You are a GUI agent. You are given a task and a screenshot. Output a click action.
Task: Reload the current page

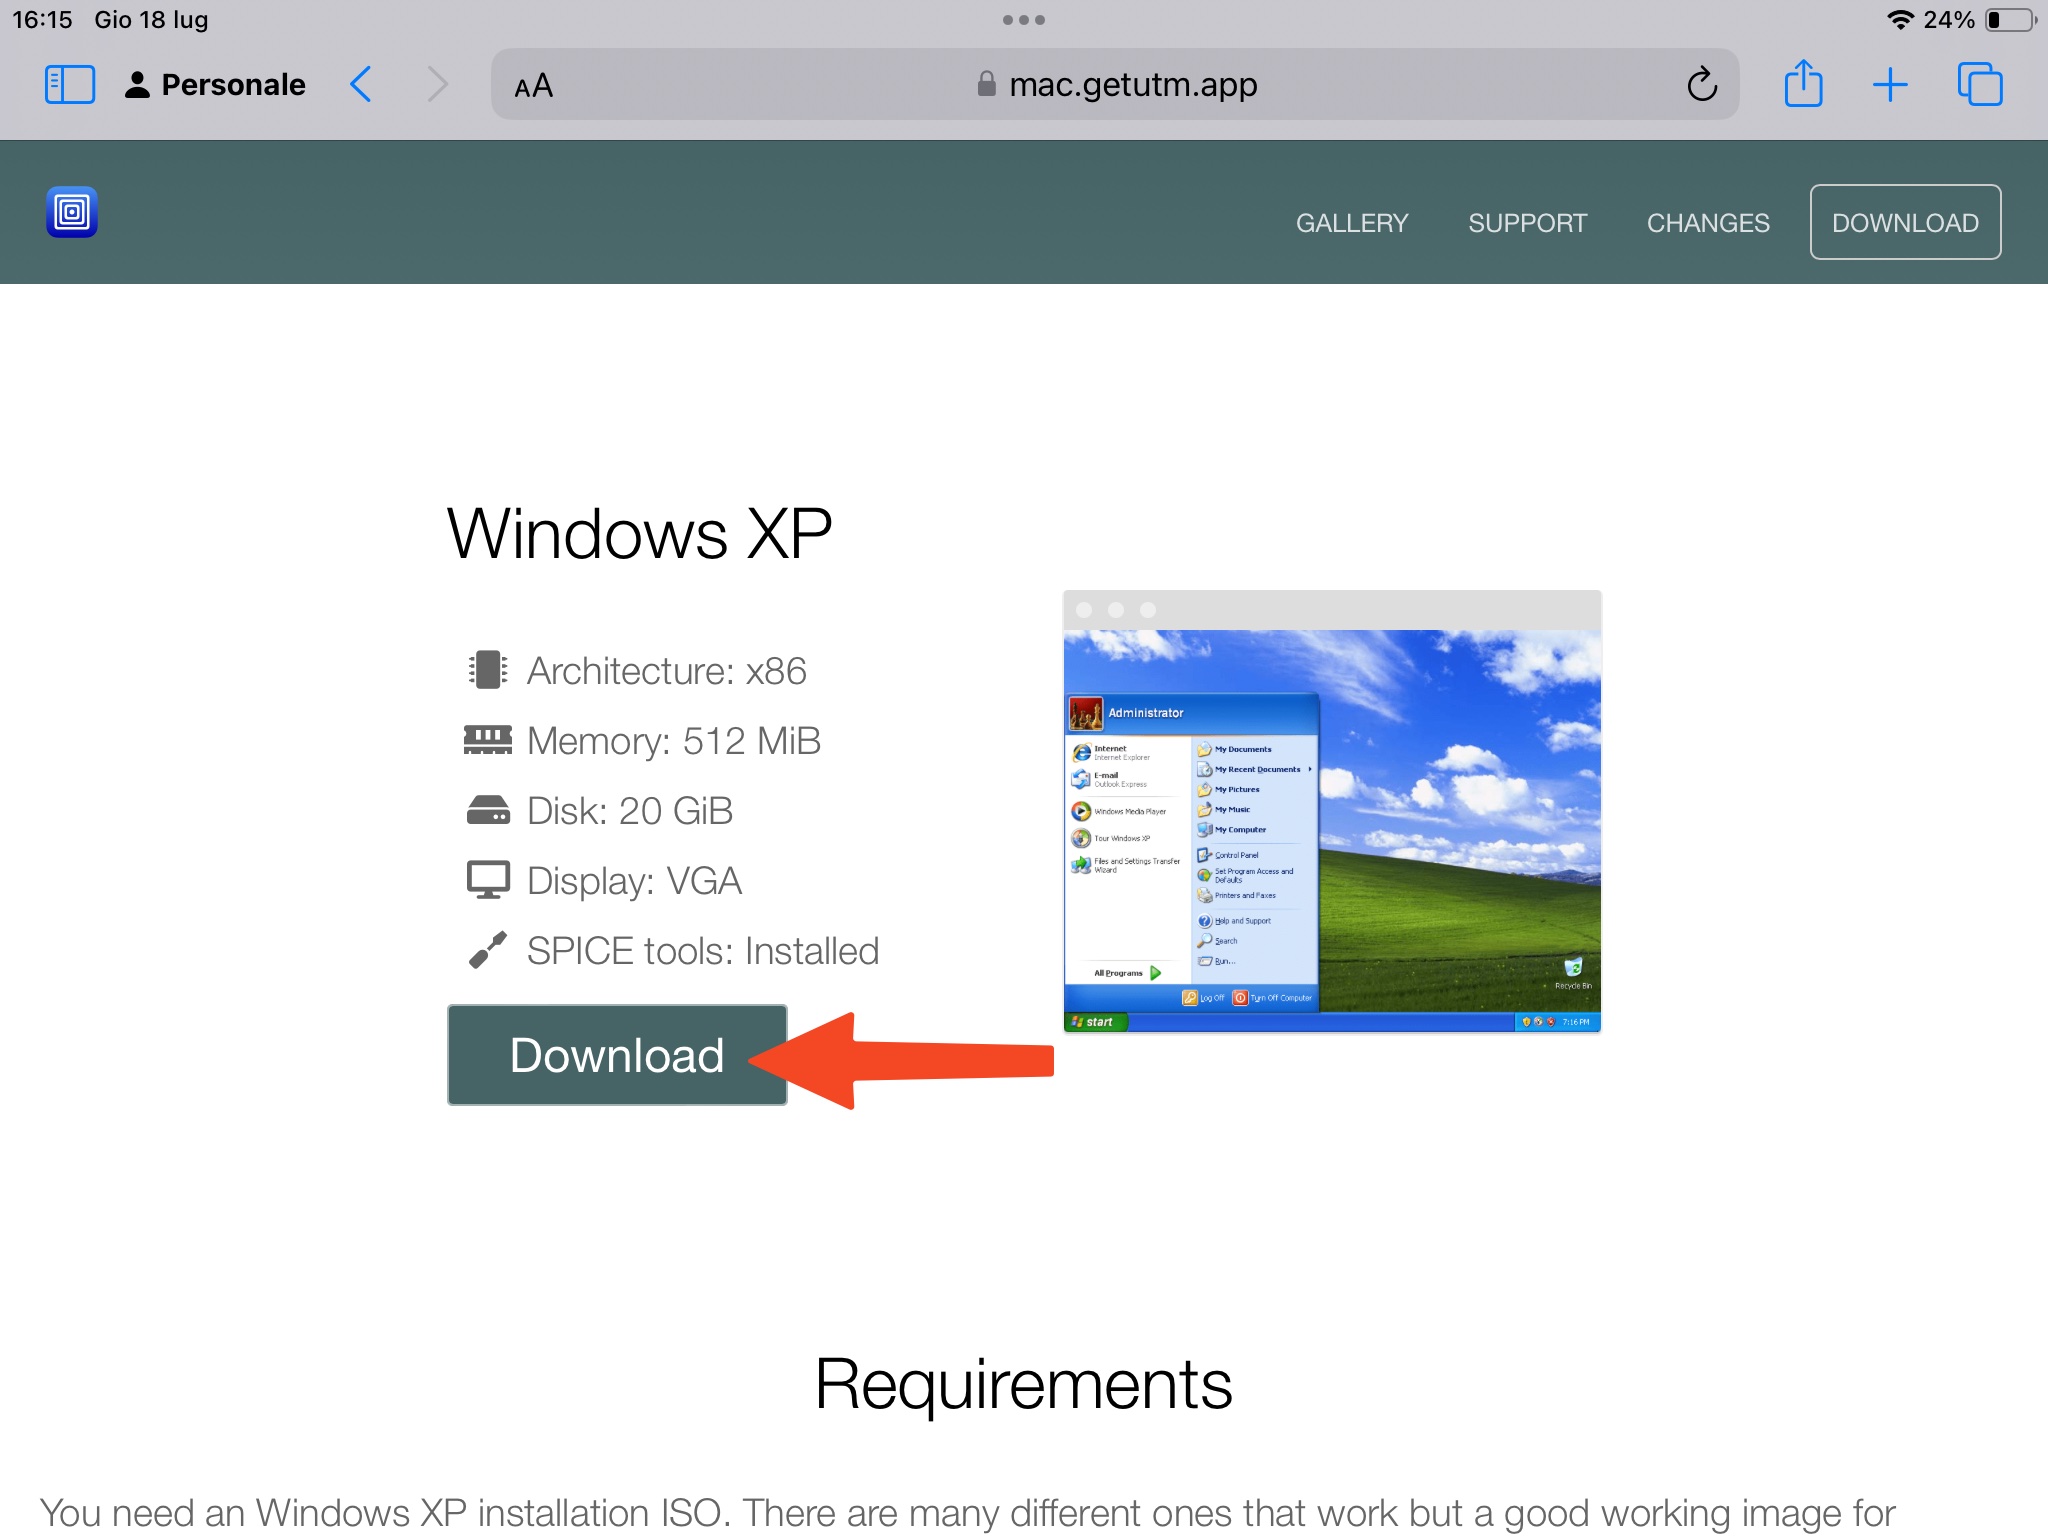[1702, 85]
